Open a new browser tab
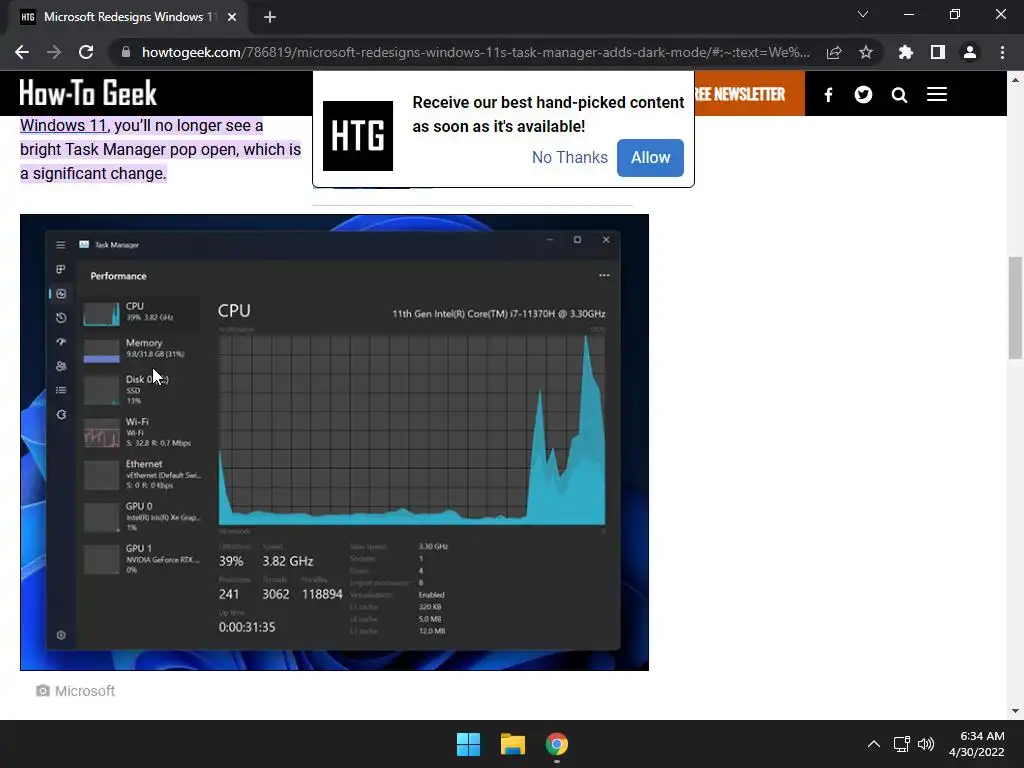Viewport: 1024px width, 768px height. click(x=270, y=17)
